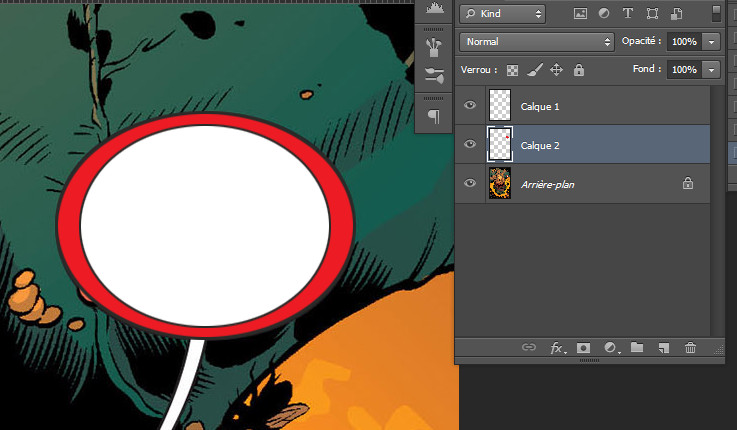737x430 pixels.
Task: Delete layer with trash icon
Action: 690,348
